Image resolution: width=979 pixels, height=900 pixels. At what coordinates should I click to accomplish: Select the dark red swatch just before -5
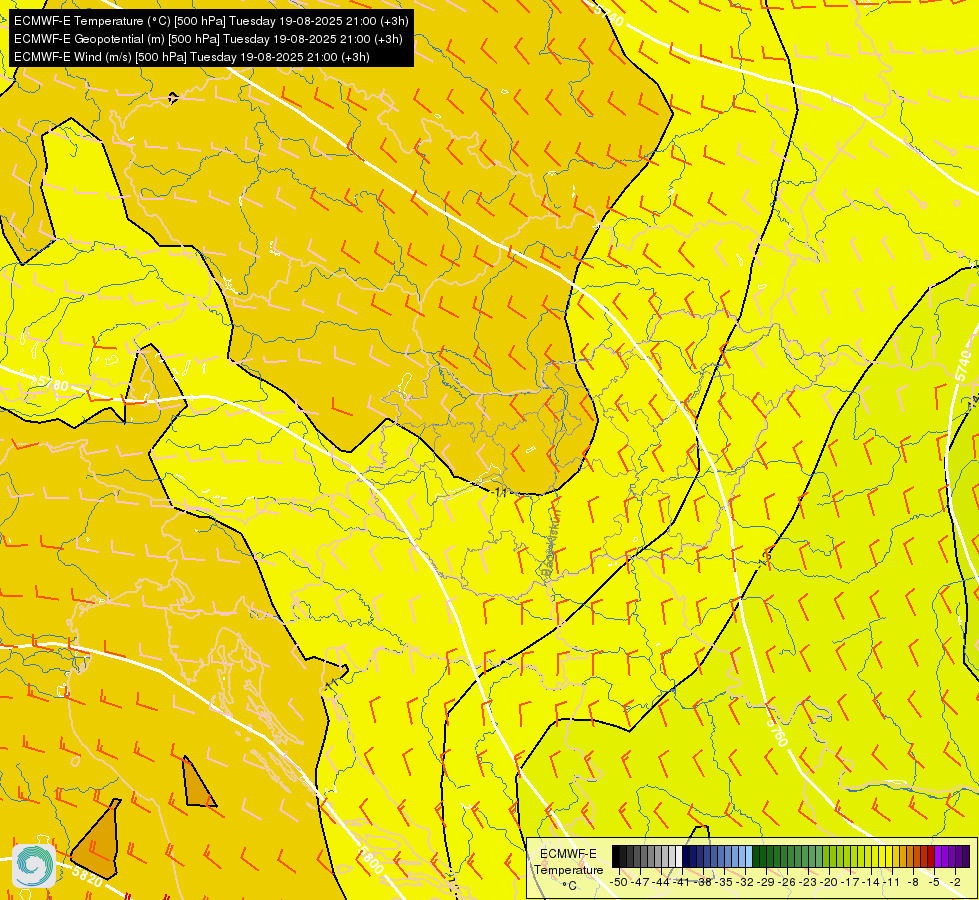pyautogui.click(x=931, y=856)
